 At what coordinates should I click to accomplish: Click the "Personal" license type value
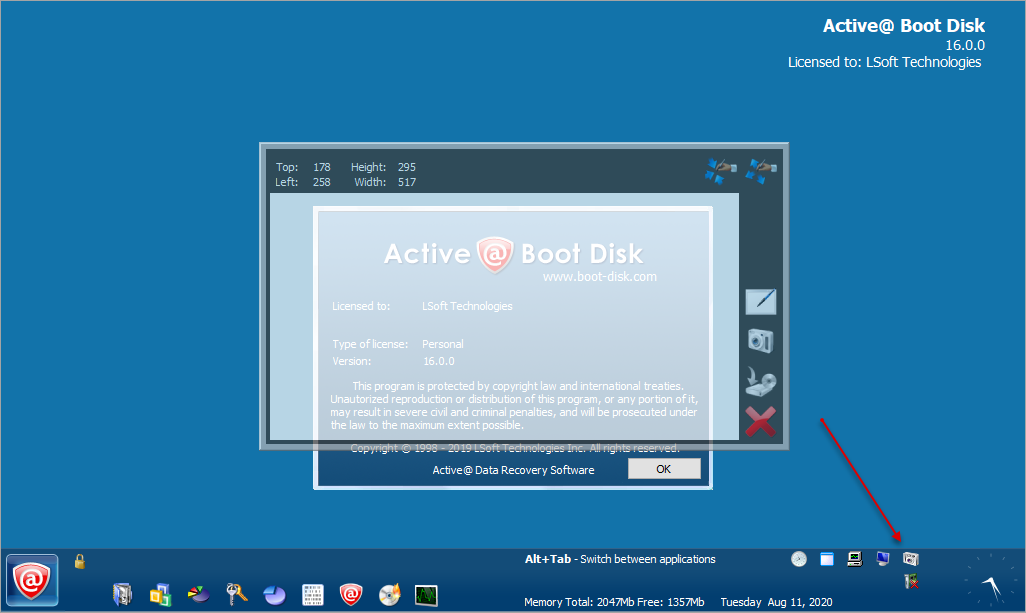tap(442, 343)
